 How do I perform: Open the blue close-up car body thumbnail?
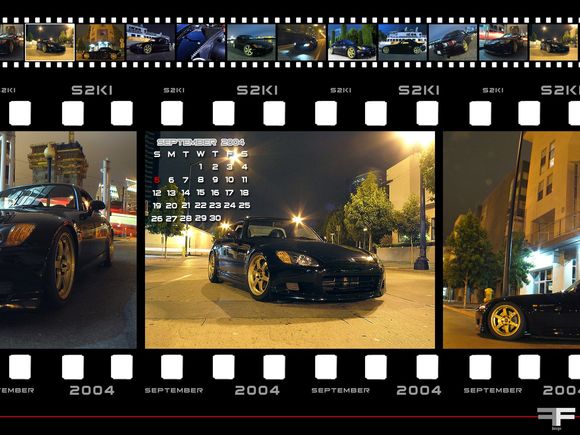(x=200, y=42)
